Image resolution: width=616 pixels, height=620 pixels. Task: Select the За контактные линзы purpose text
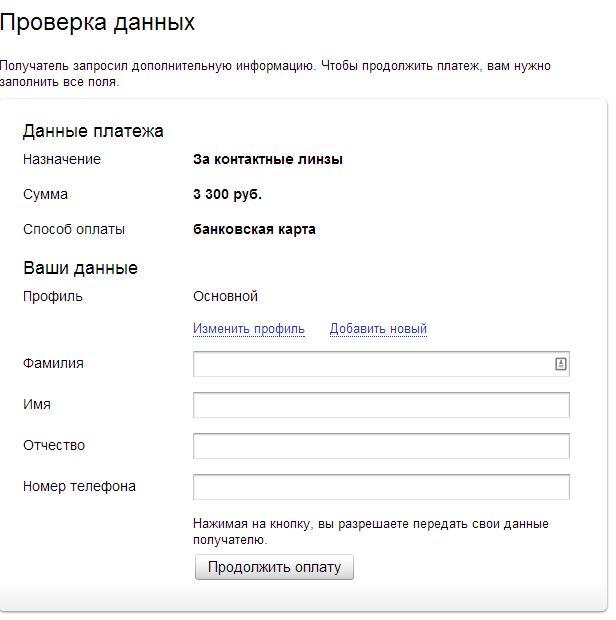268,159
